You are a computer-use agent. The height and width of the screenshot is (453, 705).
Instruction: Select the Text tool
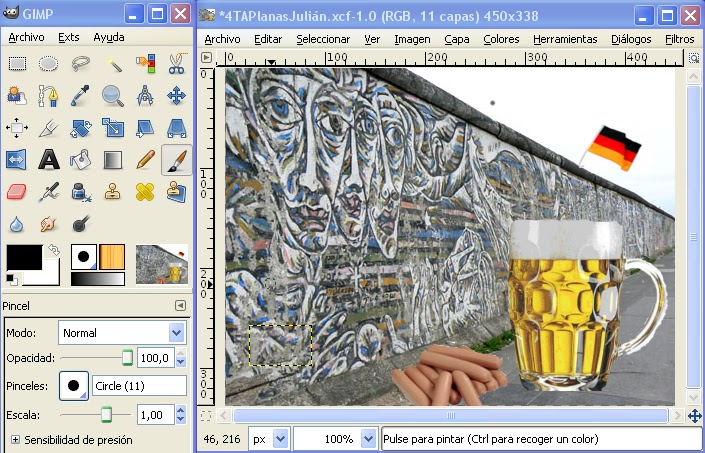coord(48,160)
